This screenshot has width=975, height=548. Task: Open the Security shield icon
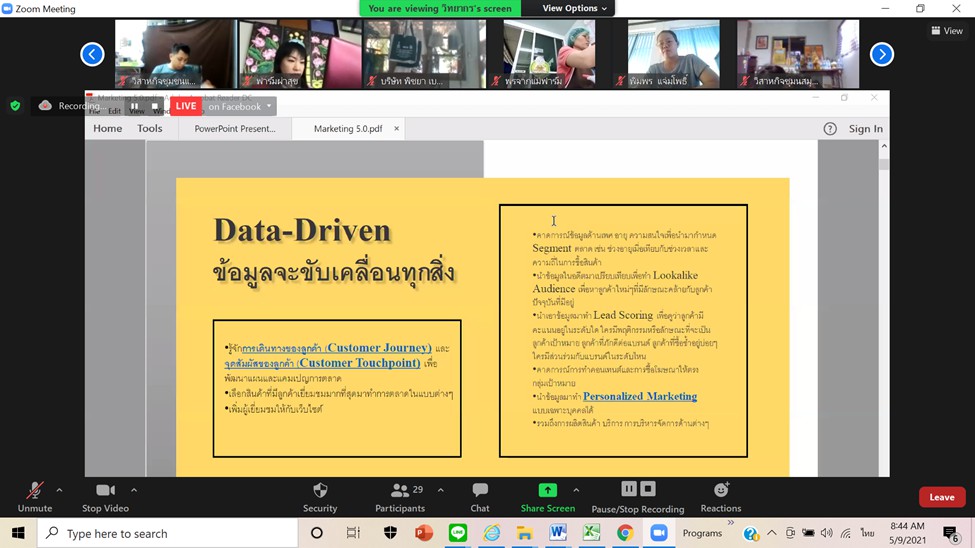(320, 490)
